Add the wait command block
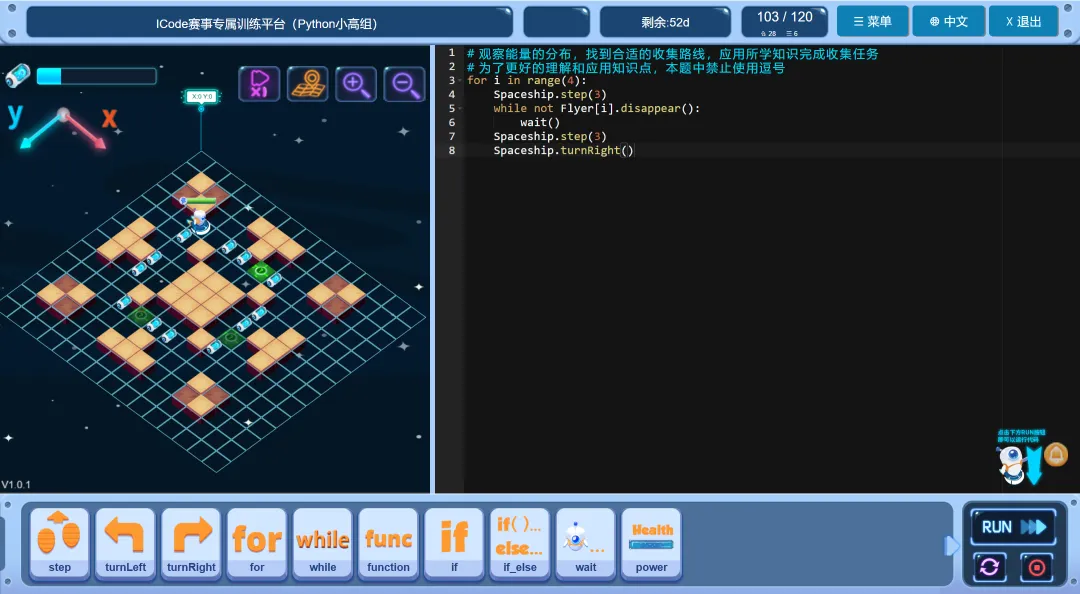This screenshot has height=594, width=1080. (x=585, y=544)
